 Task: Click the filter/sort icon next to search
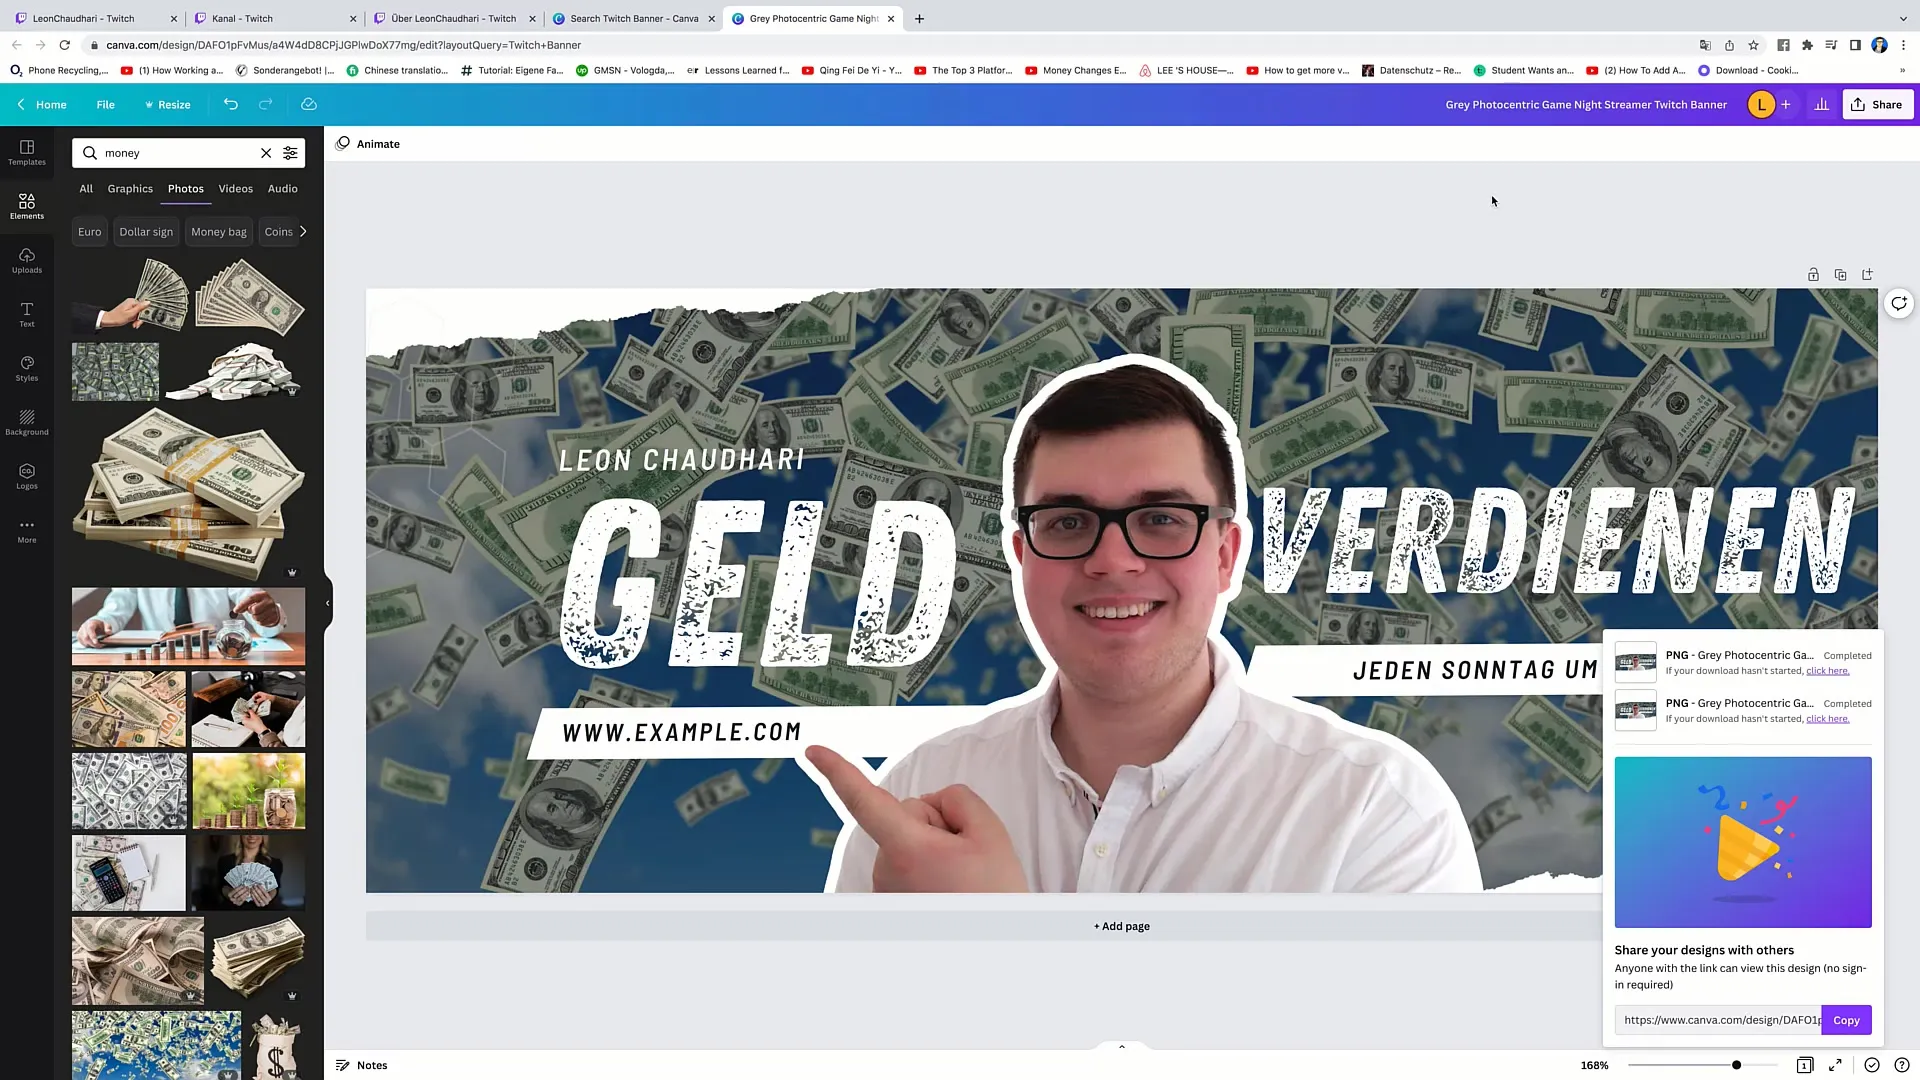(x=290, y=153)
